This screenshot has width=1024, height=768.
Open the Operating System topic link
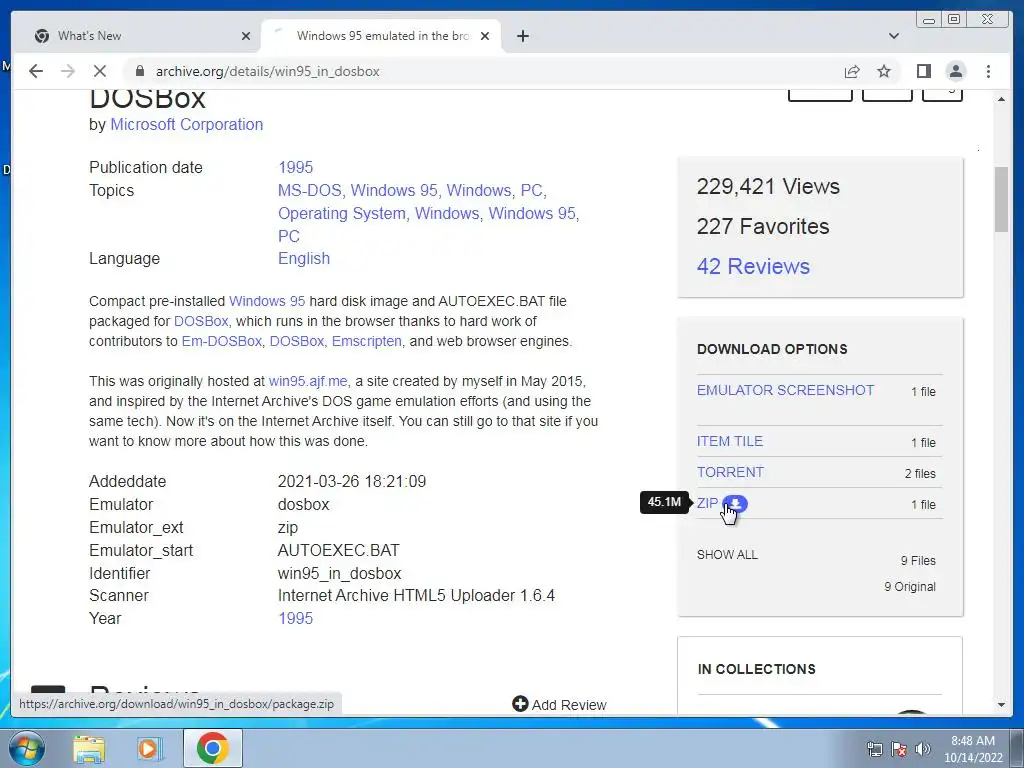point(342,213)
